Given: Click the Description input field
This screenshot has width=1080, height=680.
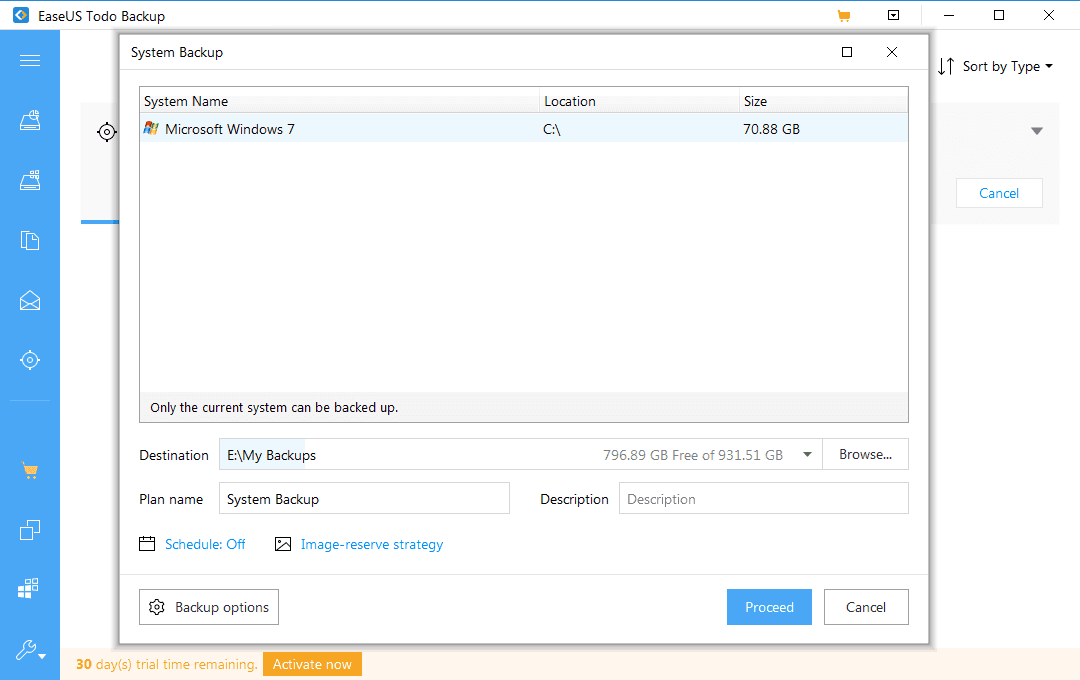Looking at the screenshot, I should 763,499.
